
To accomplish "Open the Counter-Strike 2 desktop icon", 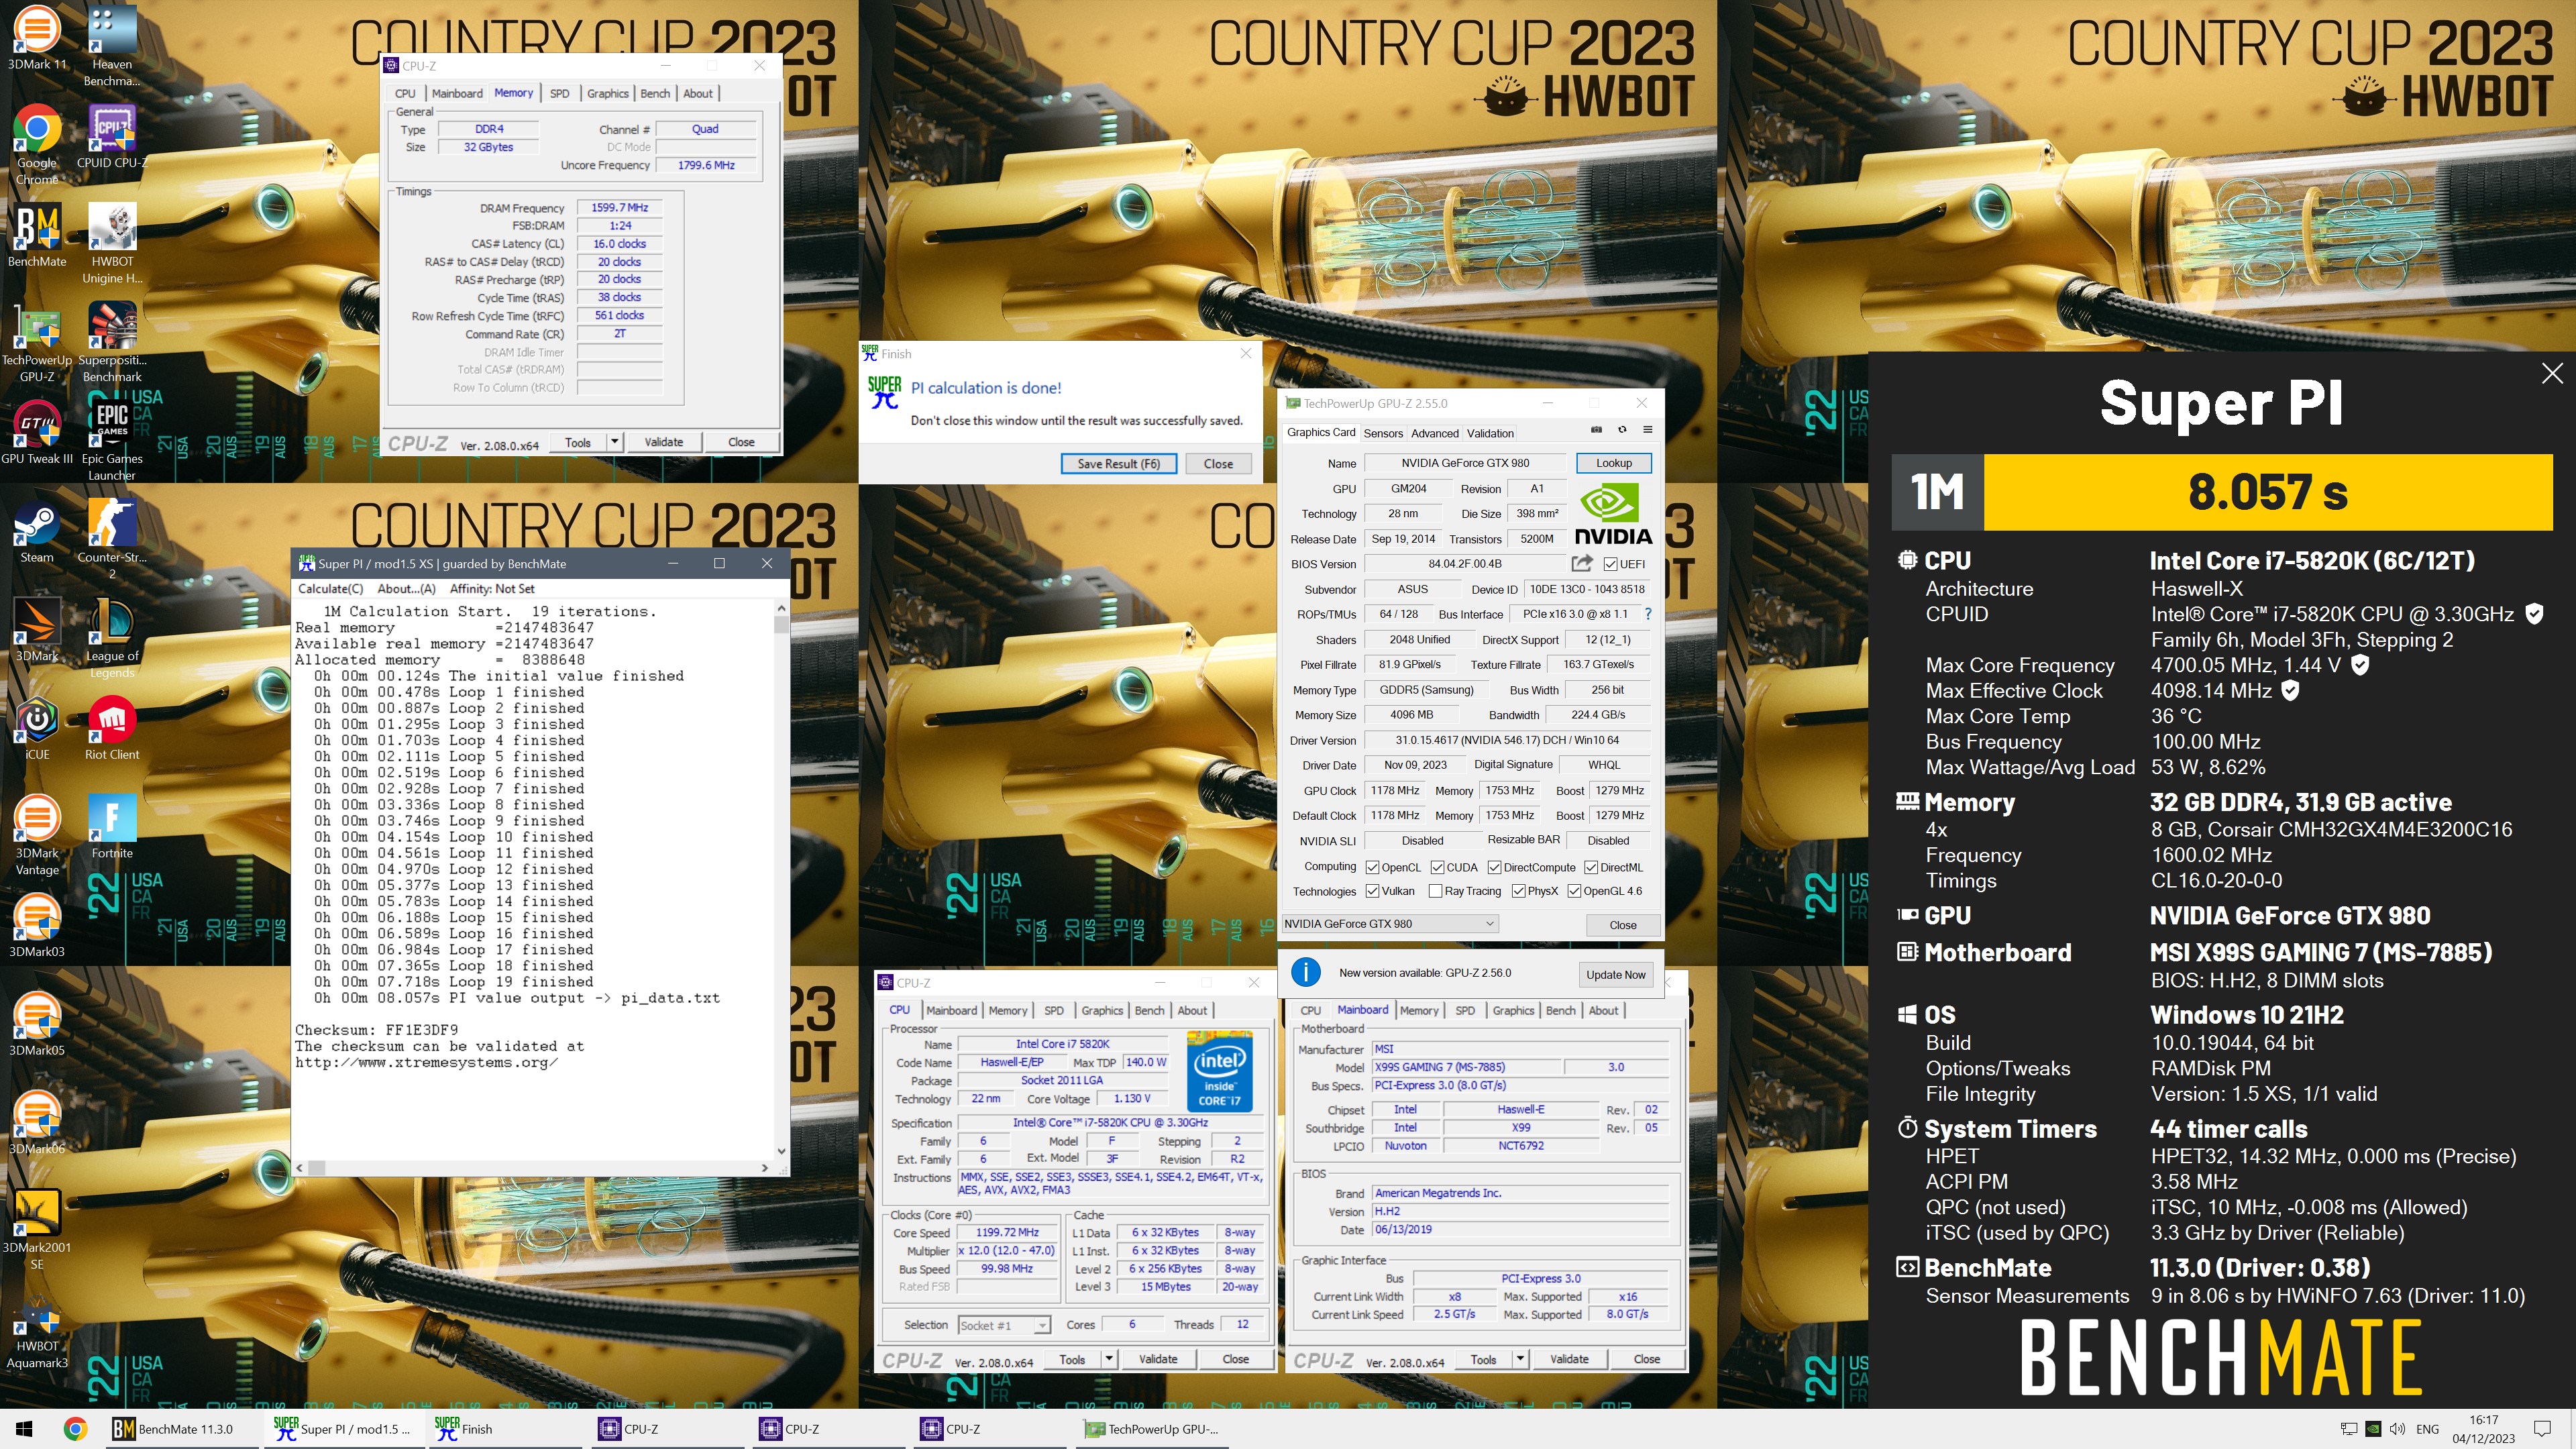I will point(112,539).
